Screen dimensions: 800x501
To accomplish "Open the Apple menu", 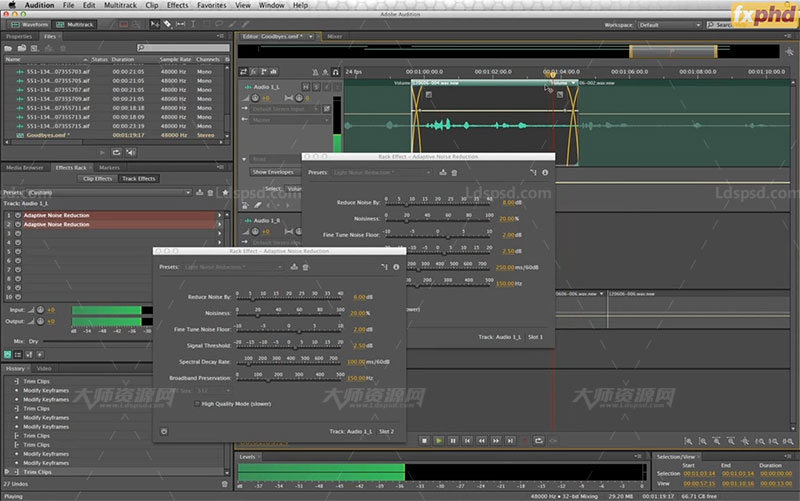I will (12, 5).
